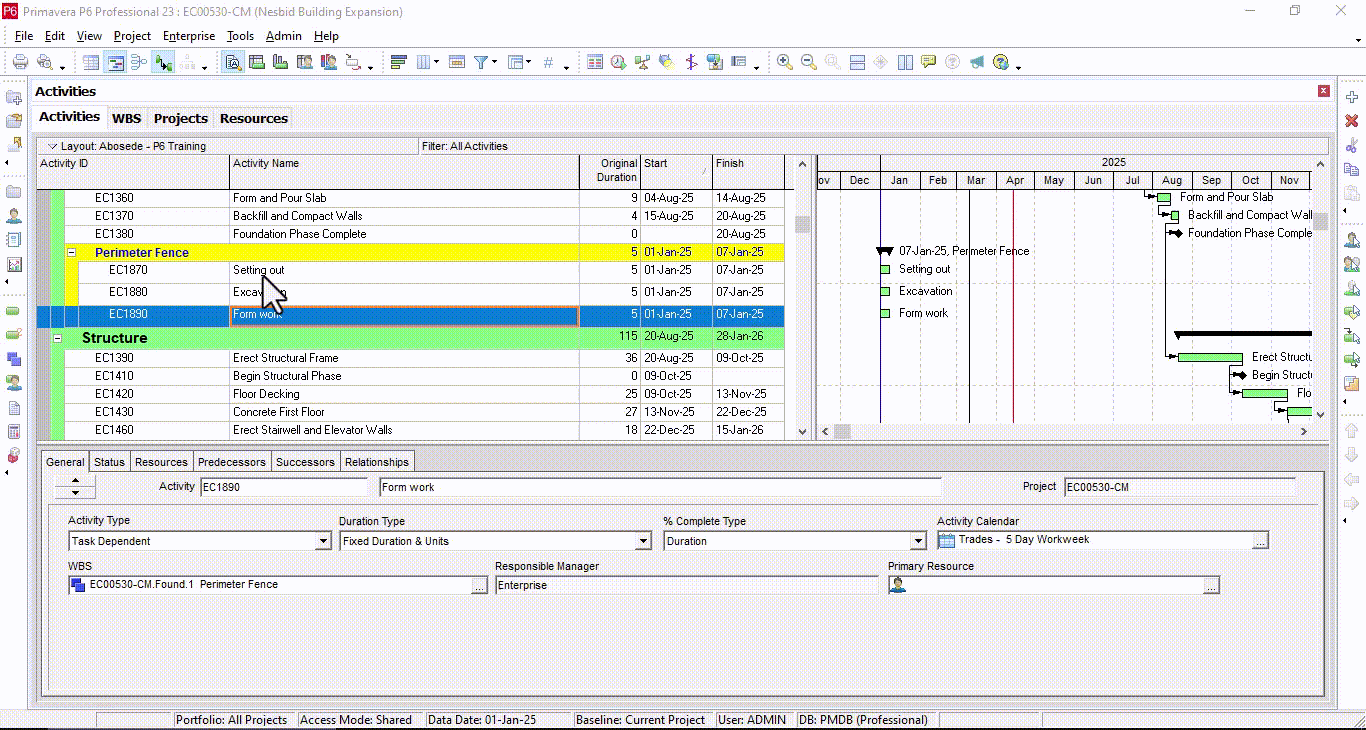This screenshot has height=730, width=1366.
Task: Show the Activity Table view icon
Action: click(x=91, y=62)
